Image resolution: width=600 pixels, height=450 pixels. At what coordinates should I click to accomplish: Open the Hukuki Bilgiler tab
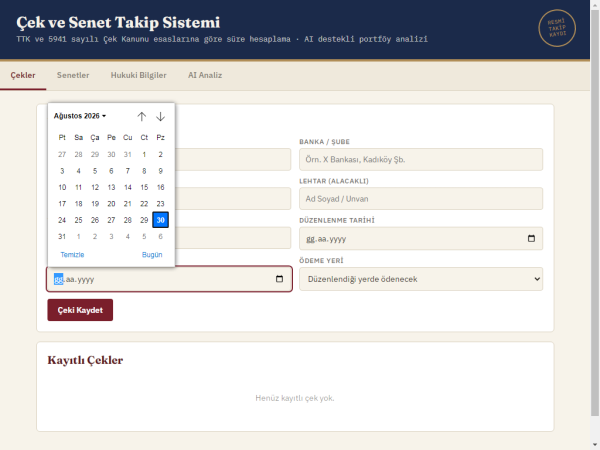click(139, 75)
